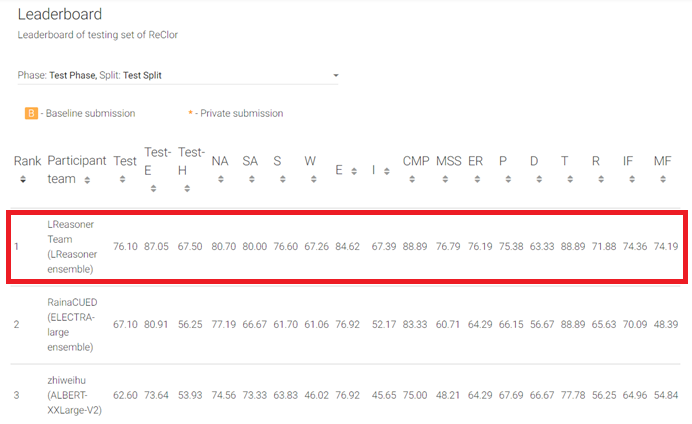
Task: Open the Phase and Split dropdown
Action: point(177,76)
